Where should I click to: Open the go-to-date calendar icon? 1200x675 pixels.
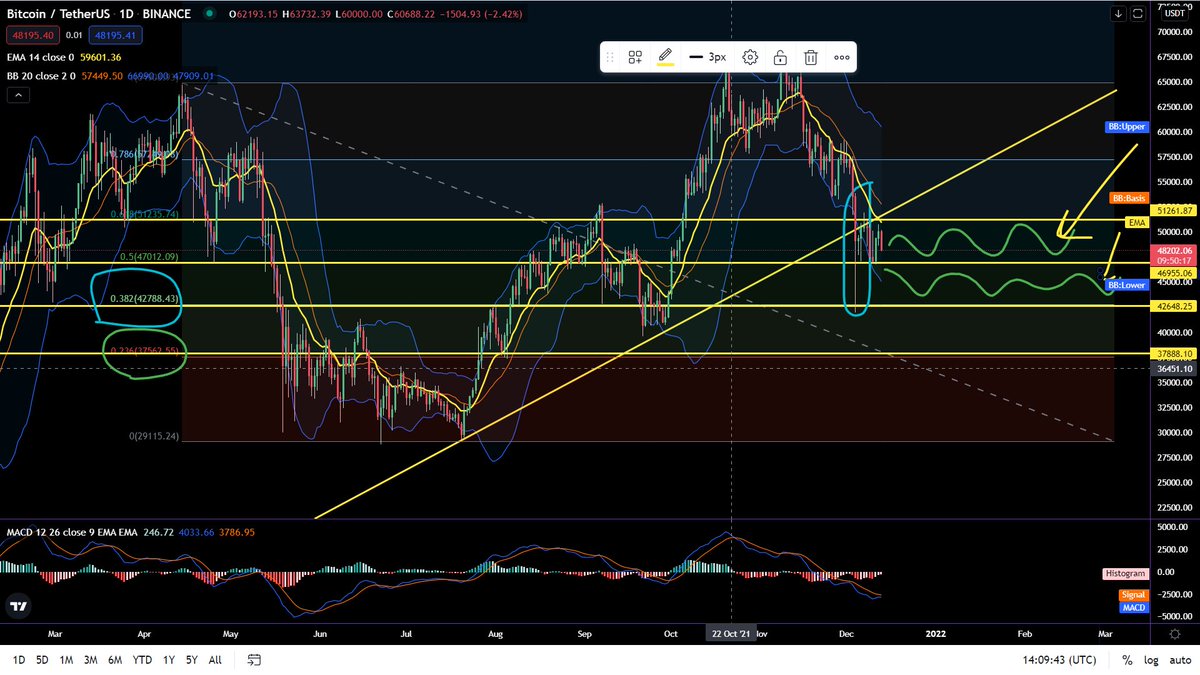coord(254,660)
